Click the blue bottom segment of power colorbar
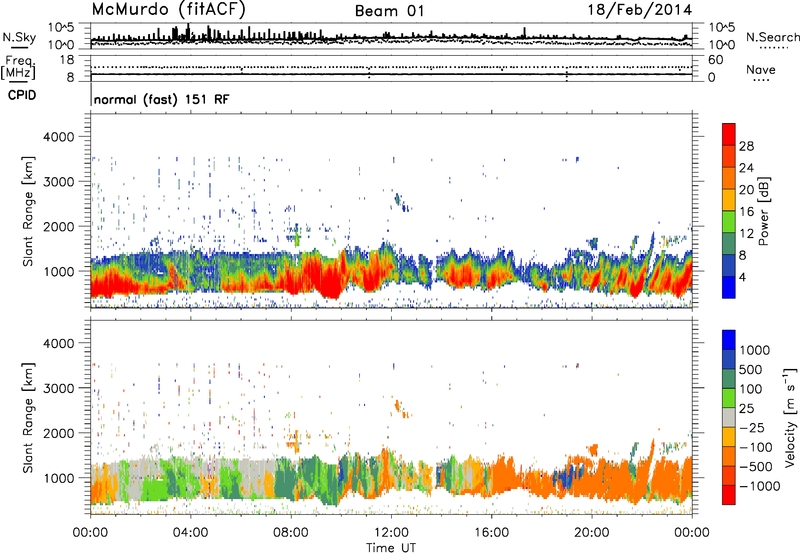 (x=729, y=287)
